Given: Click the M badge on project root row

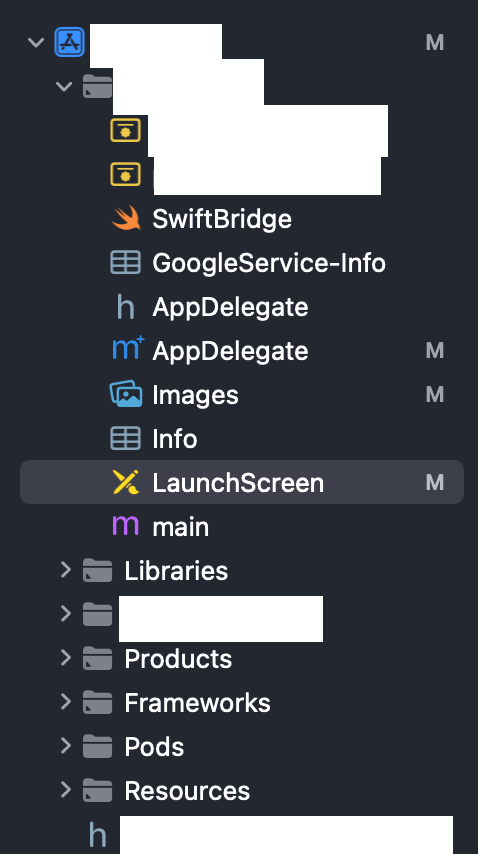Looking at the screenshot, I should click(x=434, y=42).
